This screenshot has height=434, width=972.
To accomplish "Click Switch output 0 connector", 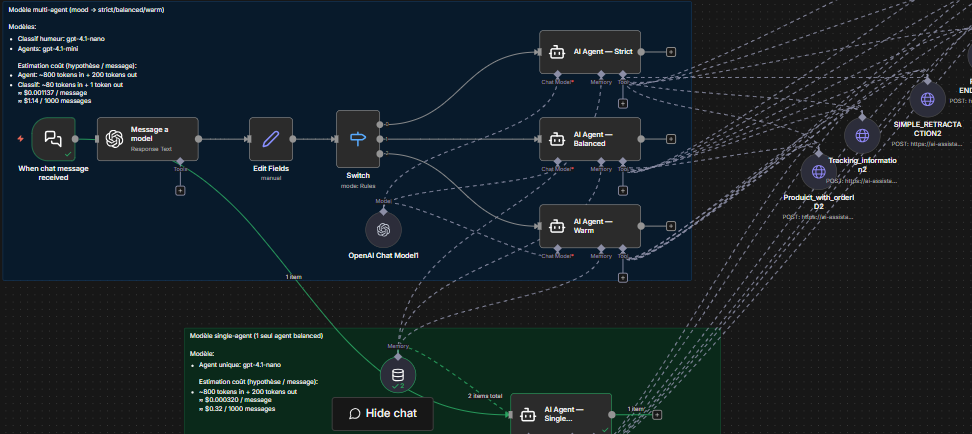I will 379,125.
